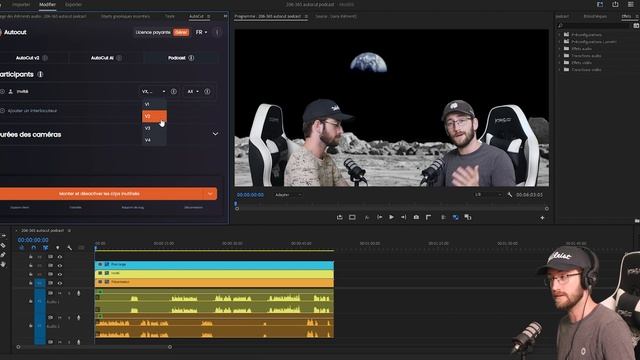Open the Program monitor button editor plus
This screenshot has height=360, width=640.
coord(542,218)
